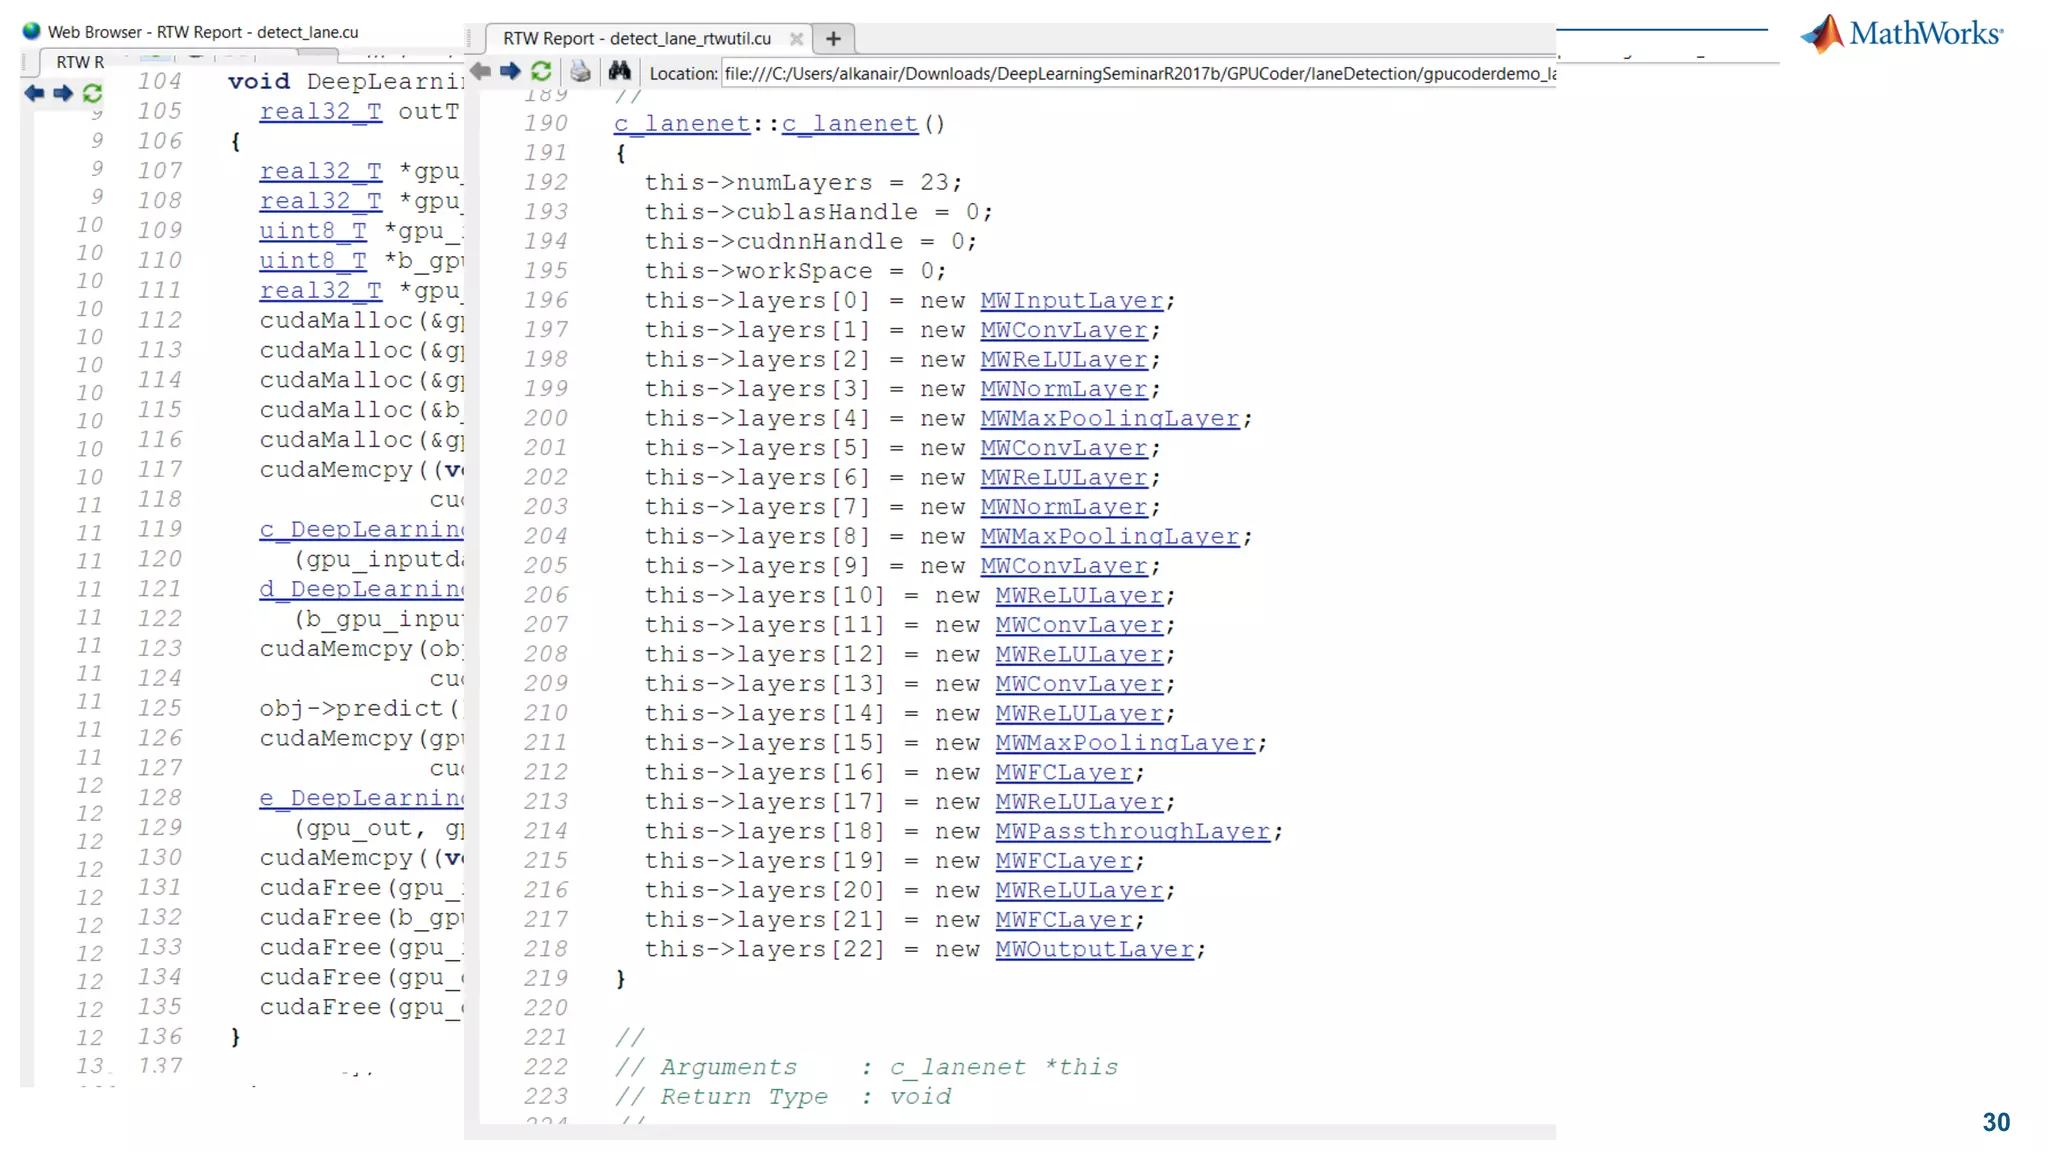Screen dimensions: 2048x1152
Task: Open find with the binoculars icon
Action: point(620,71)
